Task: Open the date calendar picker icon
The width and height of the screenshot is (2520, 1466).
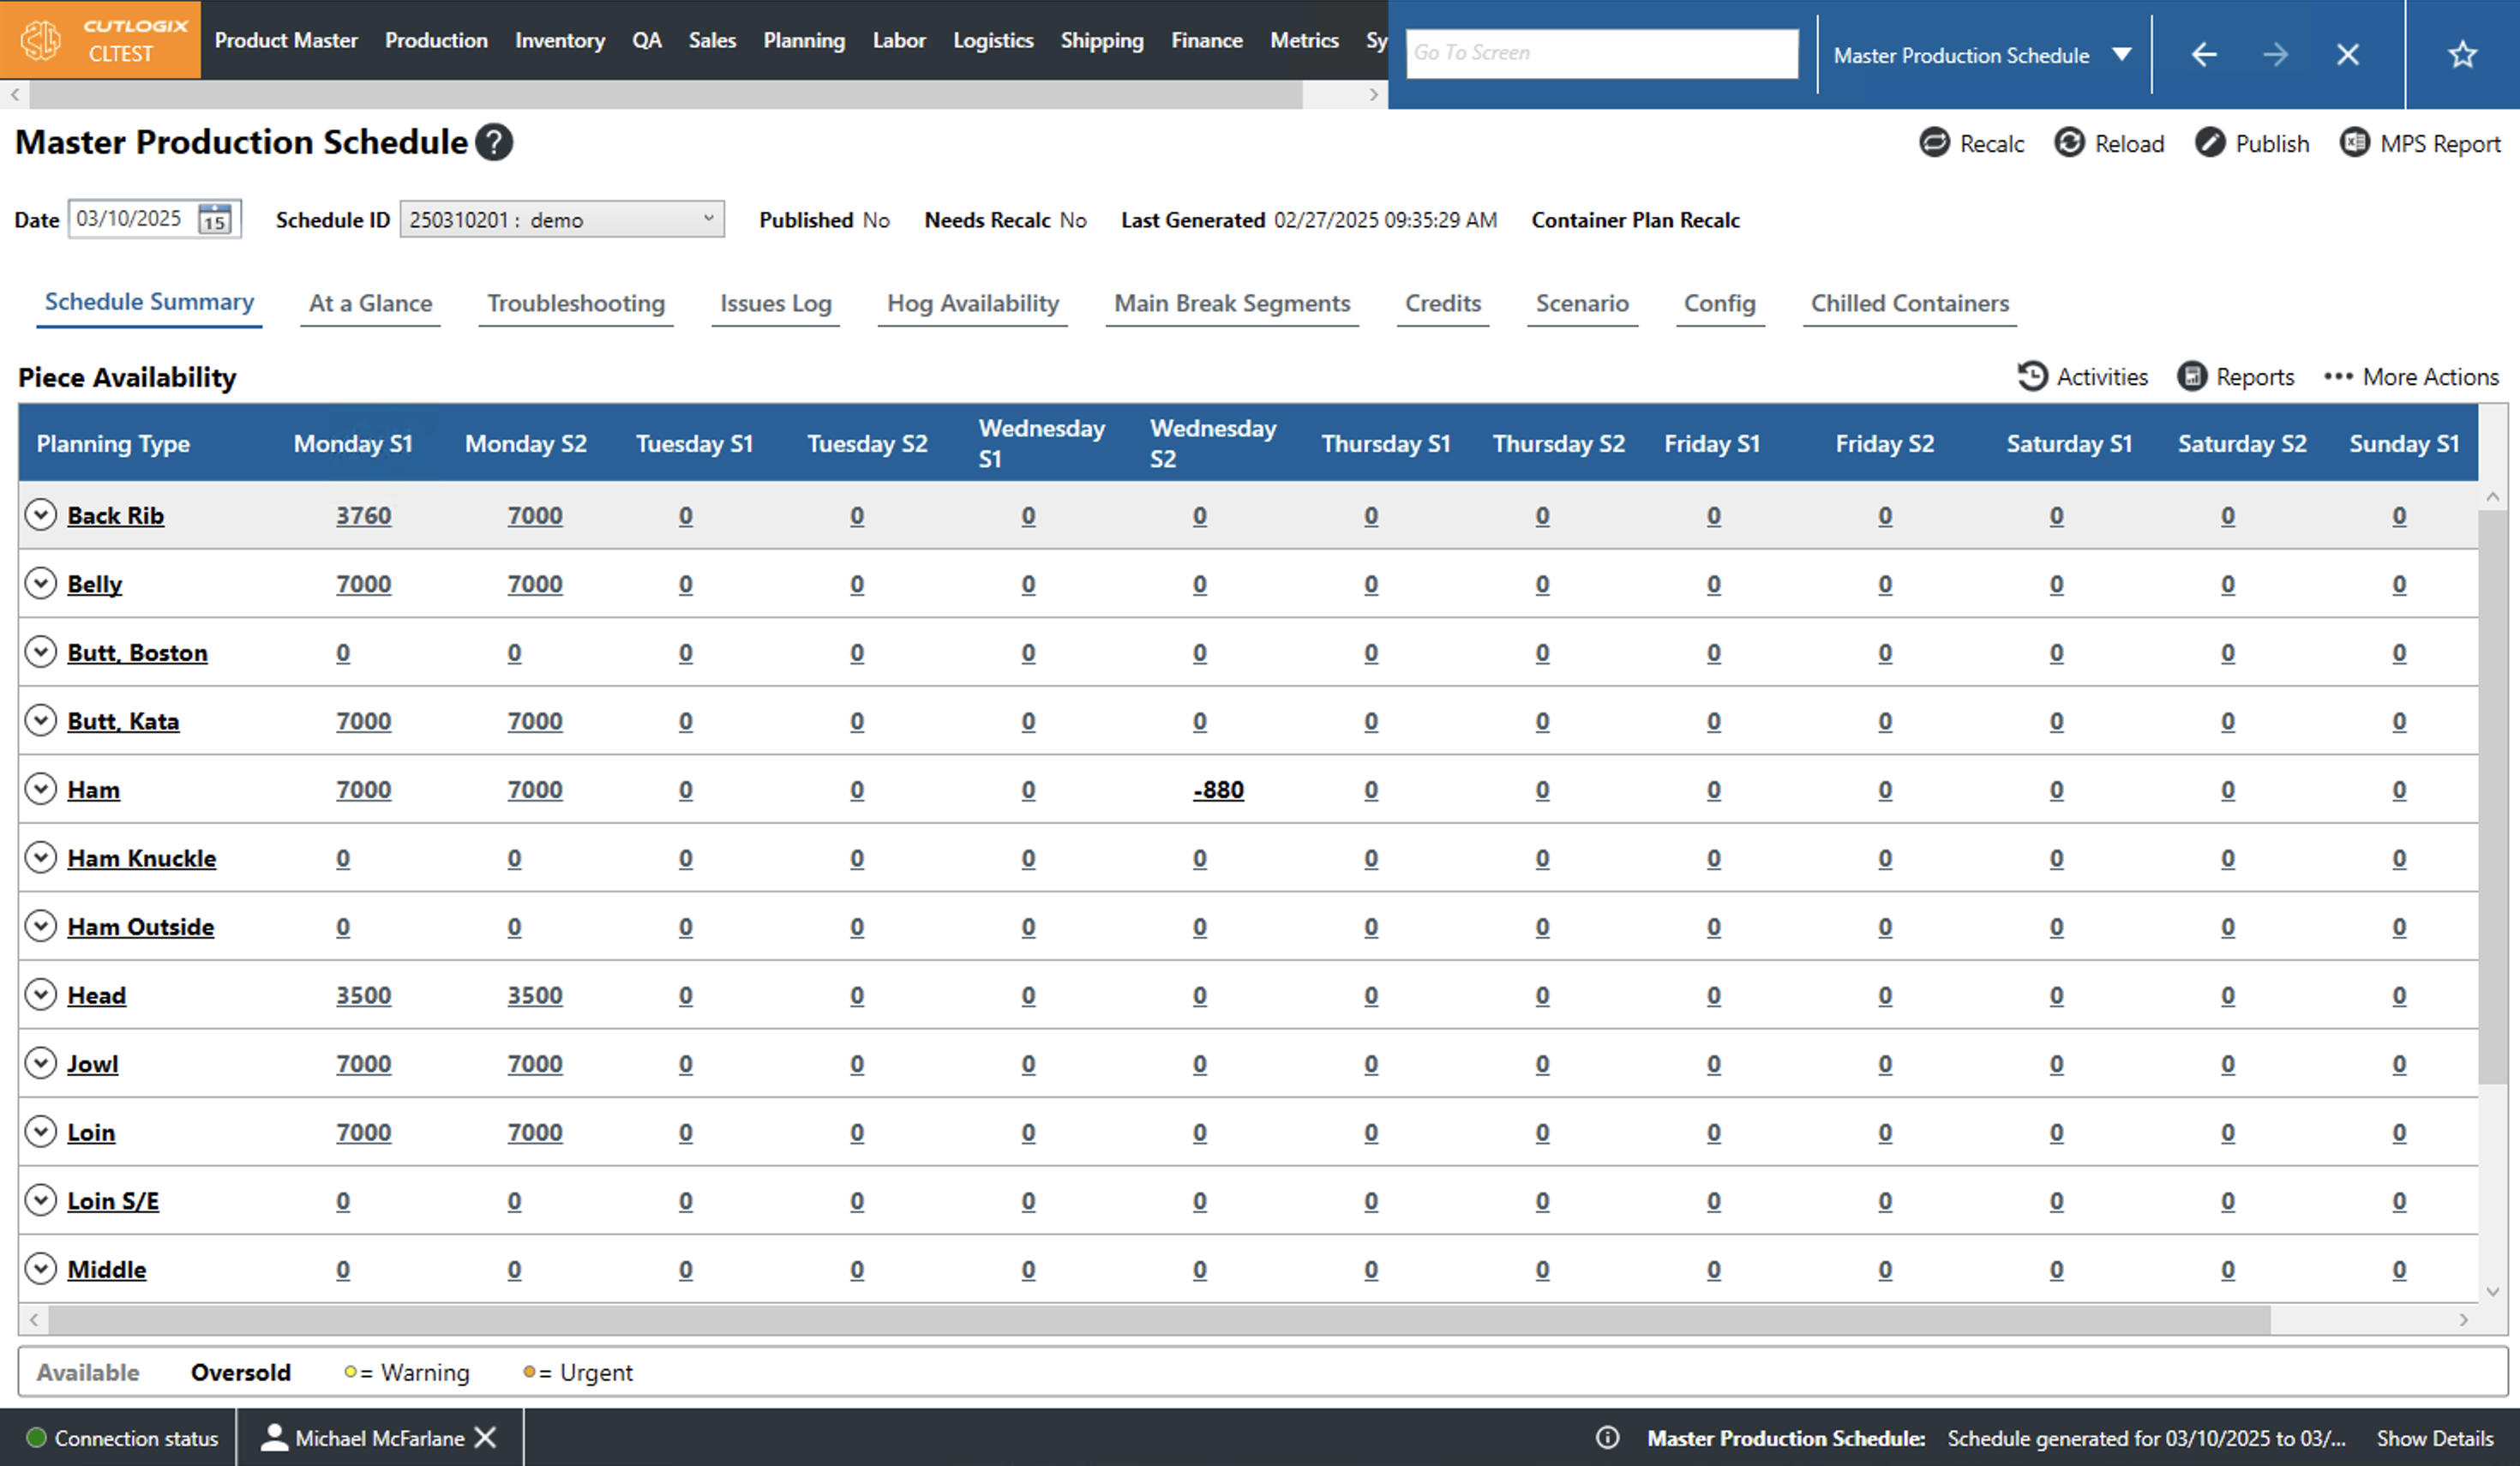Action: [215, 219]
